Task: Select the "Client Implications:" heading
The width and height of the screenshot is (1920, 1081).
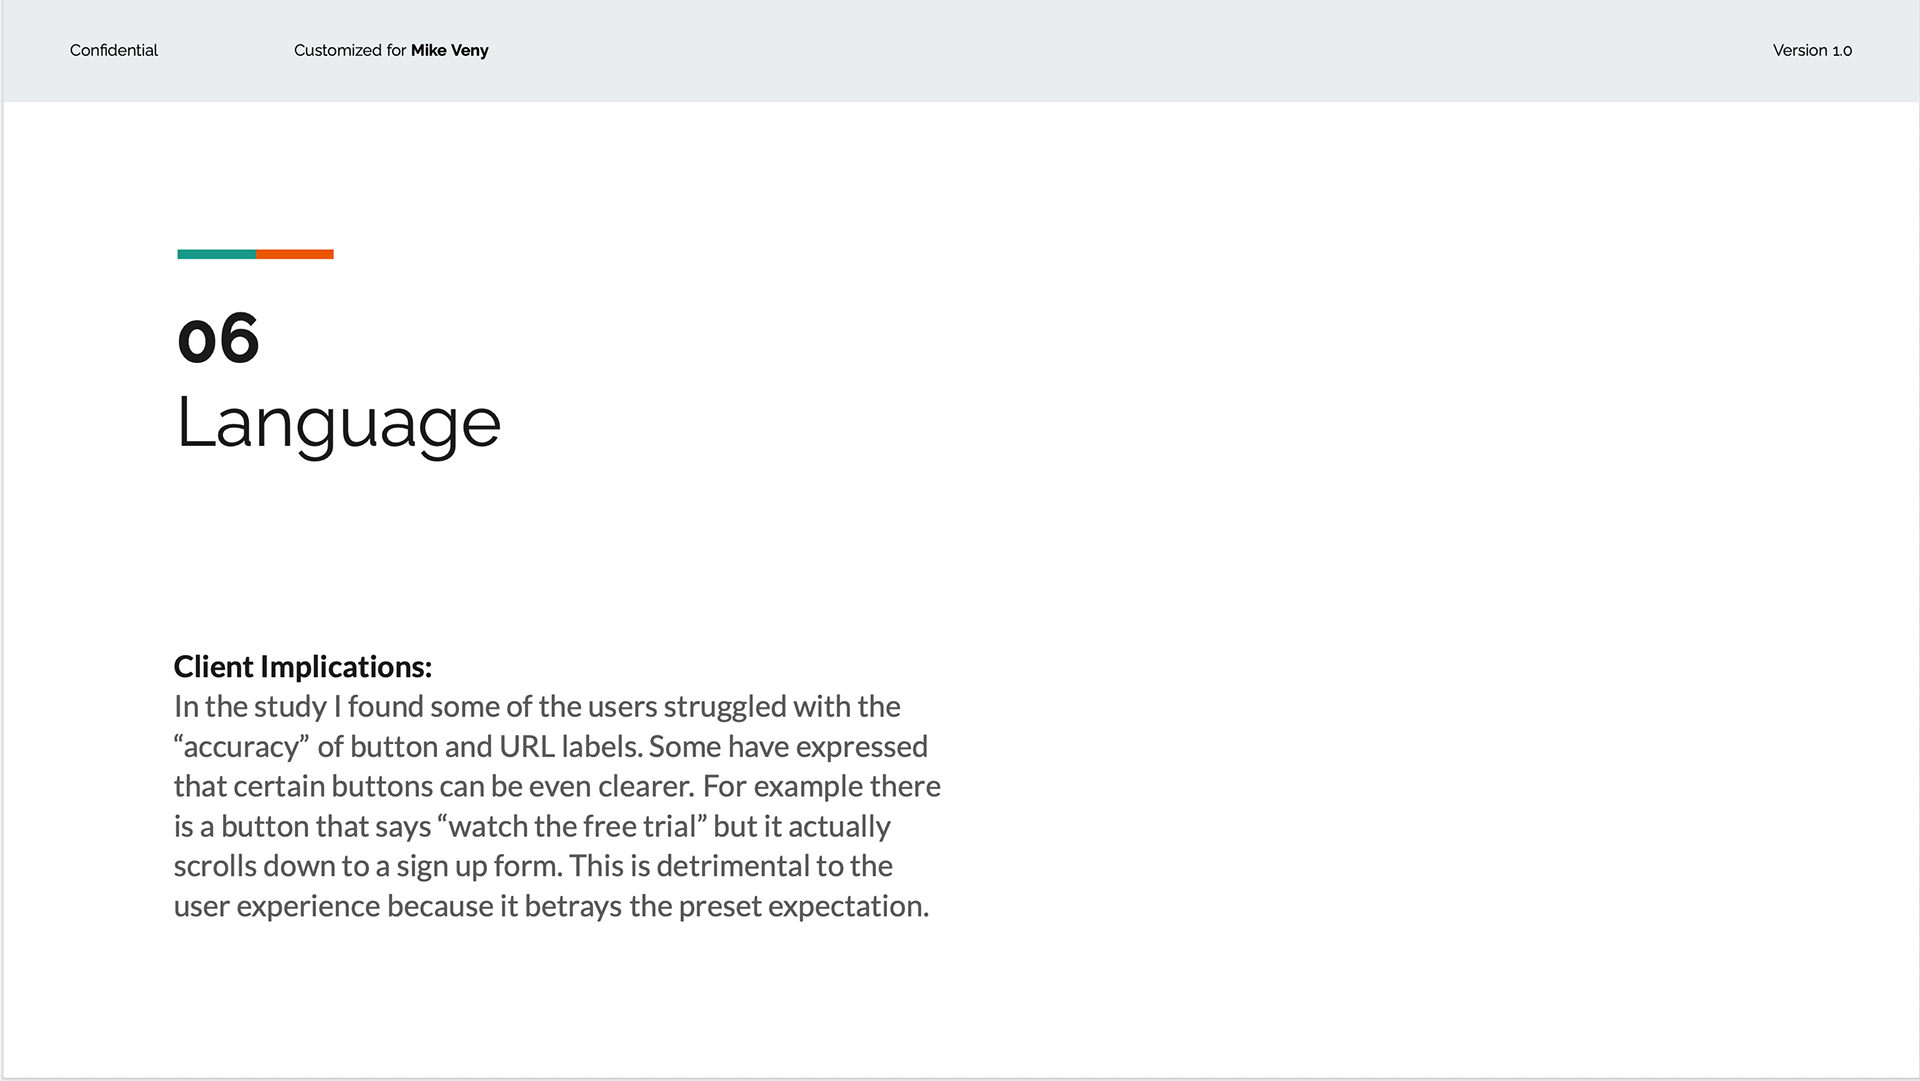Action: pyautogui.click(x=302, y=667)
